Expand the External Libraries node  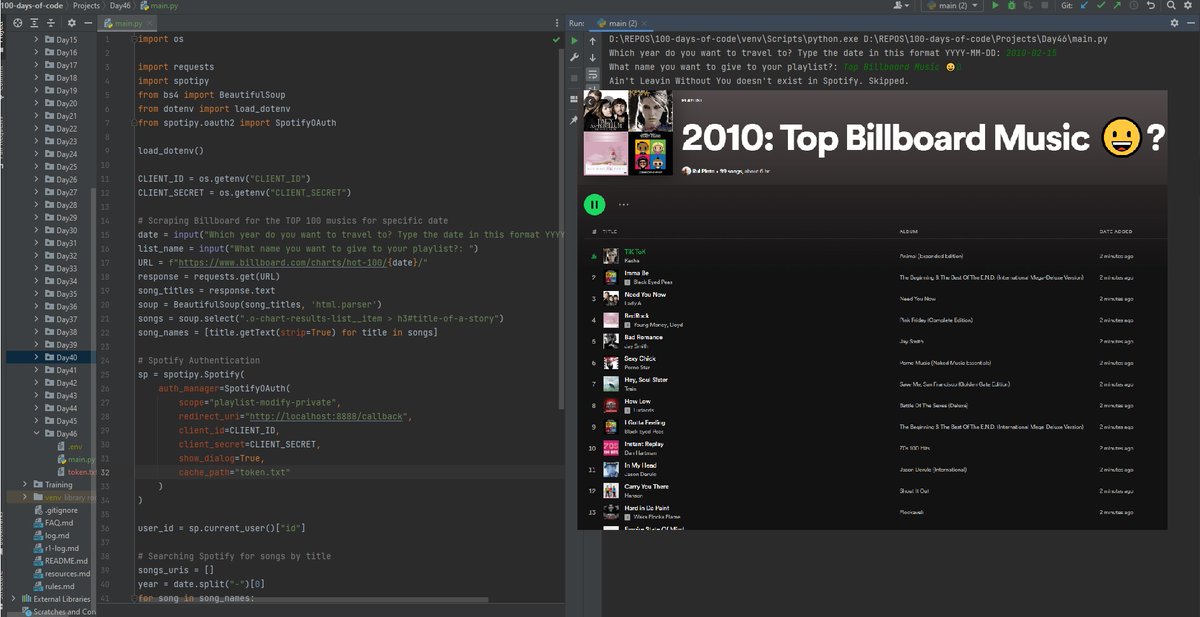13,599
